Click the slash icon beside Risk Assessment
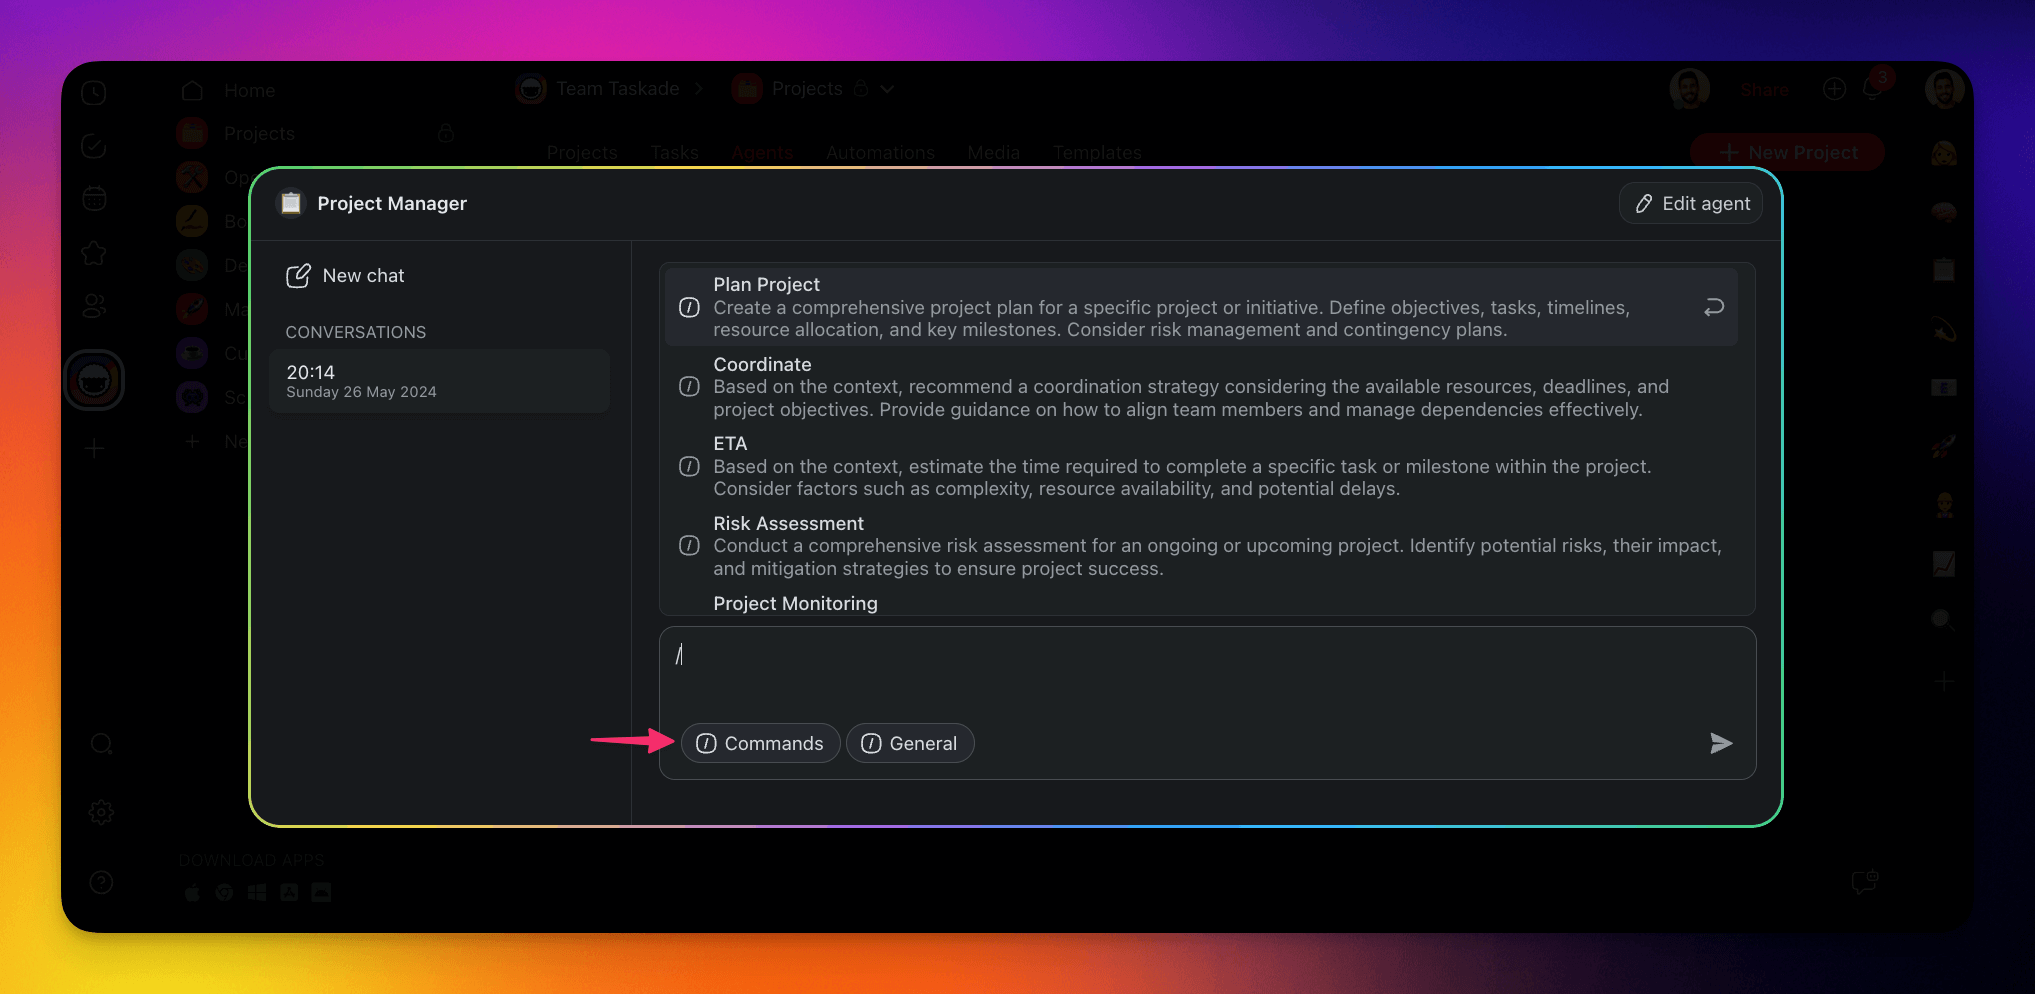The width and height of the screenshot is (2035, 994). [x=689, y=546]
